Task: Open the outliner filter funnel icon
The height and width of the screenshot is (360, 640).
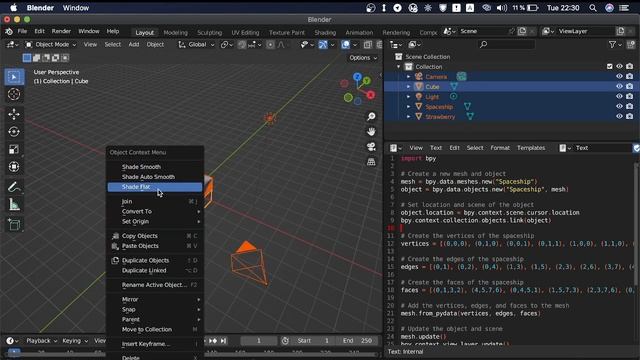Action: [x=613, y=44]
